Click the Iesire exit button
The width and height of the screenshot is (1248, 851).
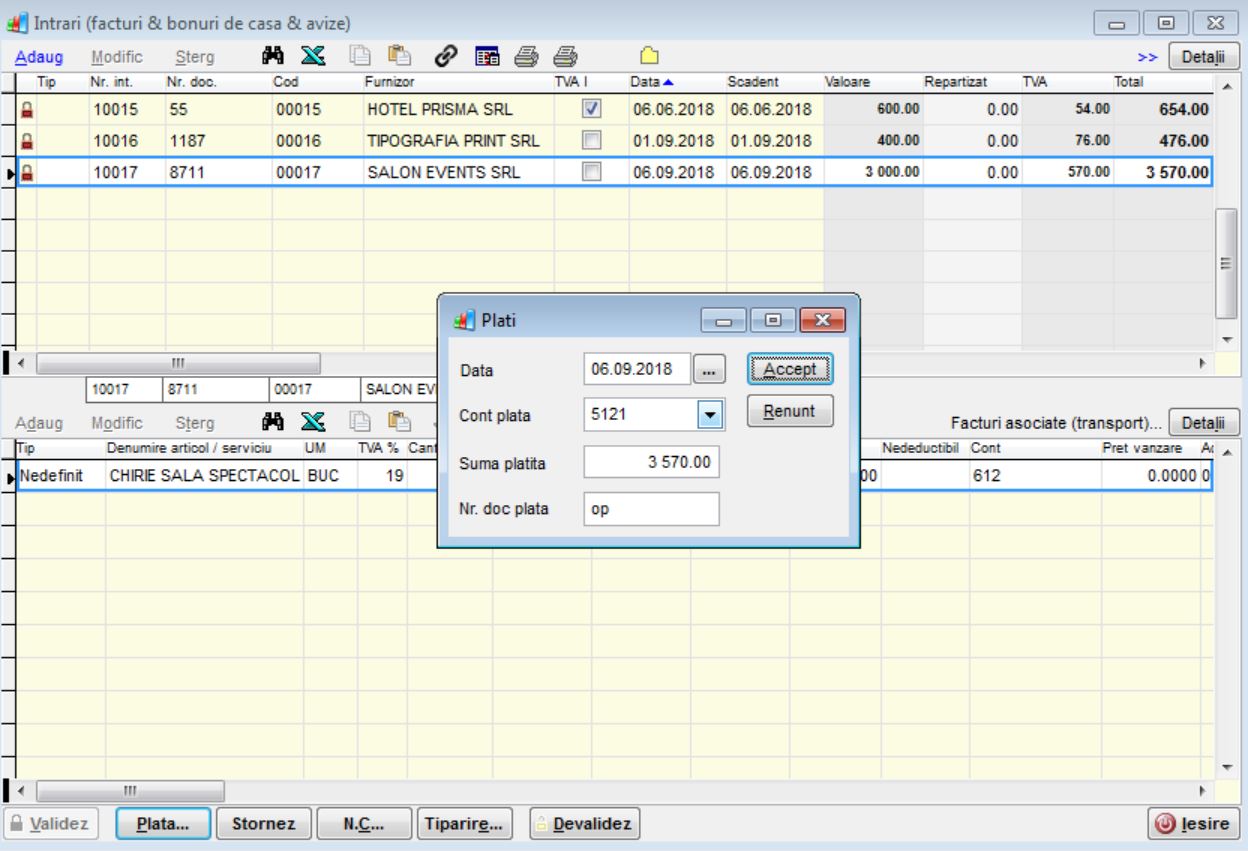[1195, 825]
